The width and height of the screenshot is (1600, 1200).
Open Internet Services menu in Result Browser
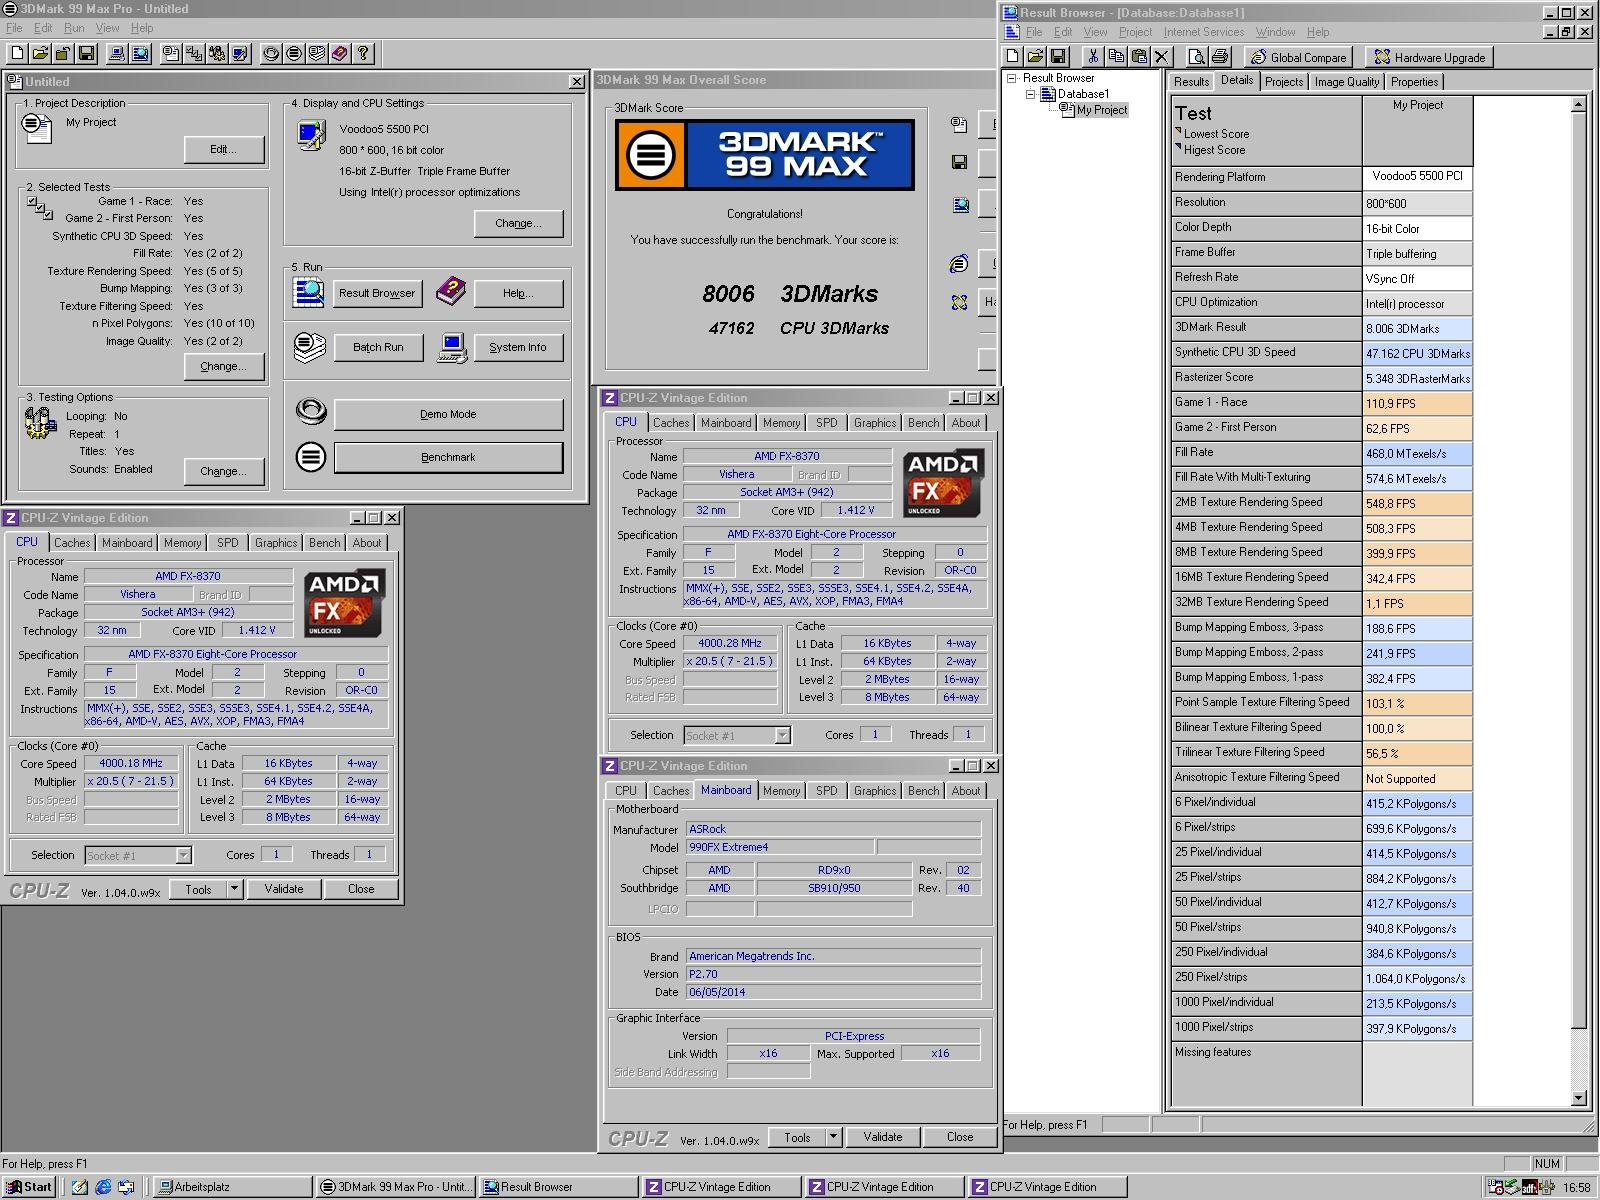1204,32
